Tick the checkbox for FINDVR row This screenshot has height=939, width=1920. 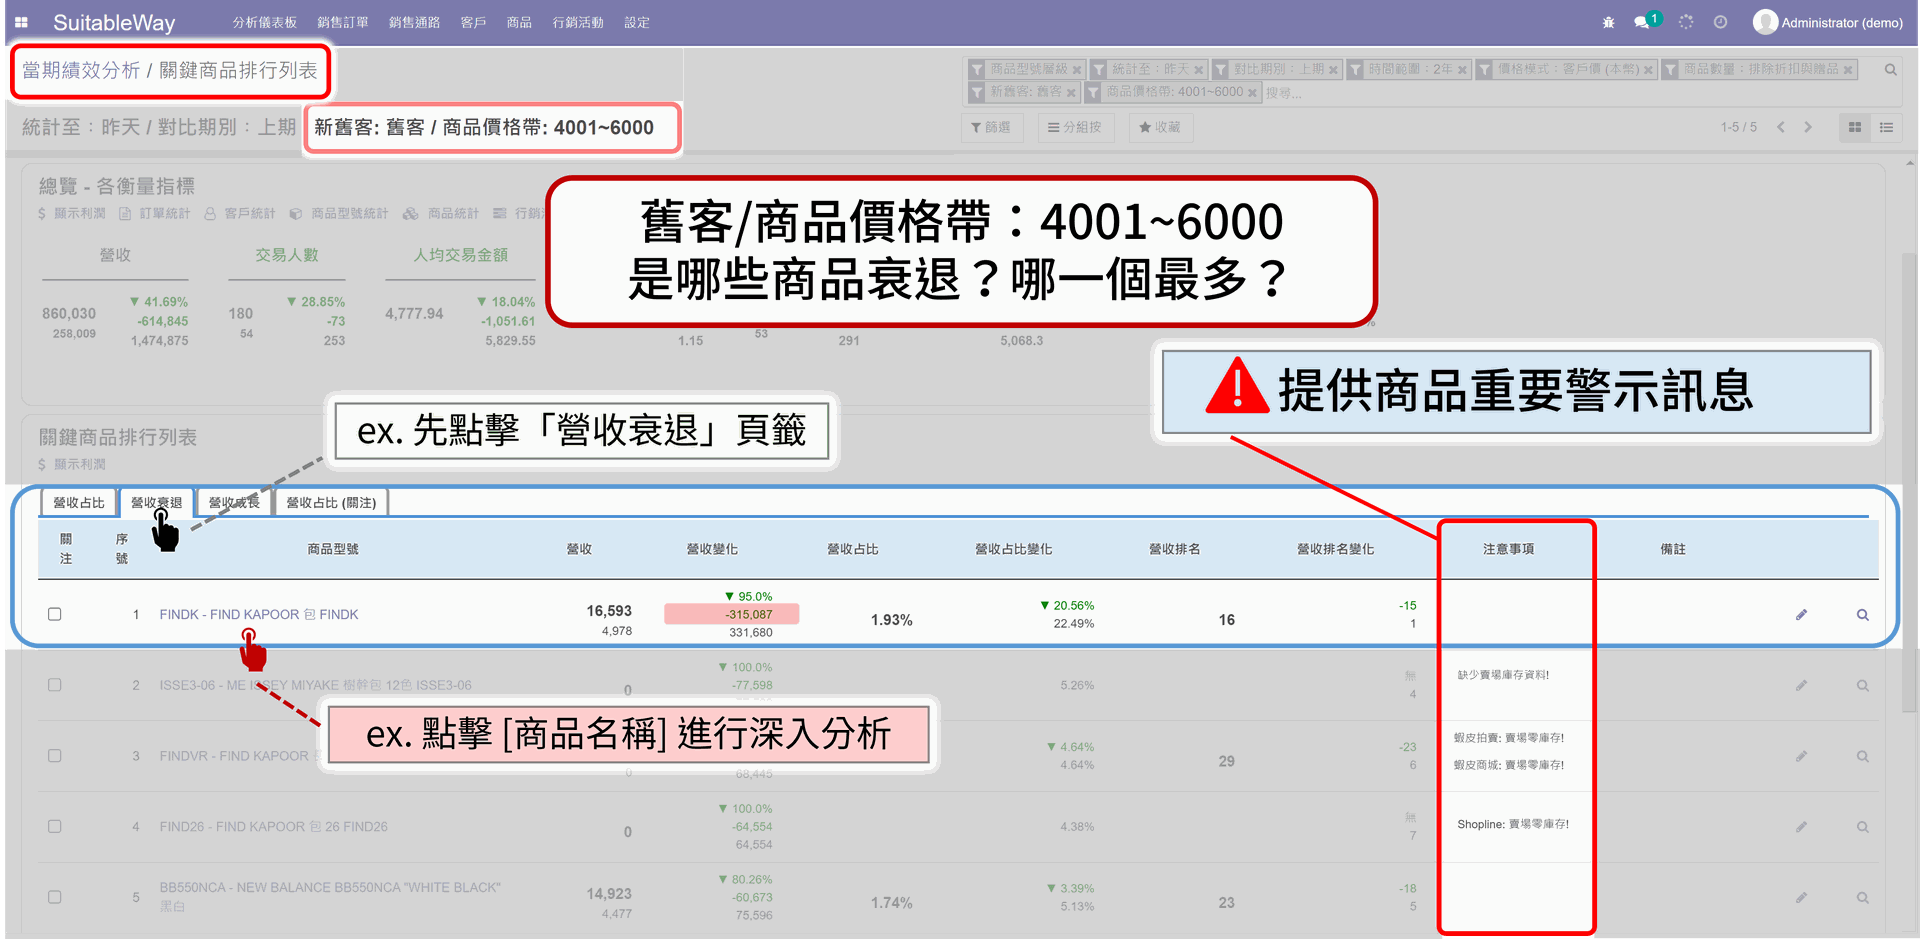coord(55,756)
